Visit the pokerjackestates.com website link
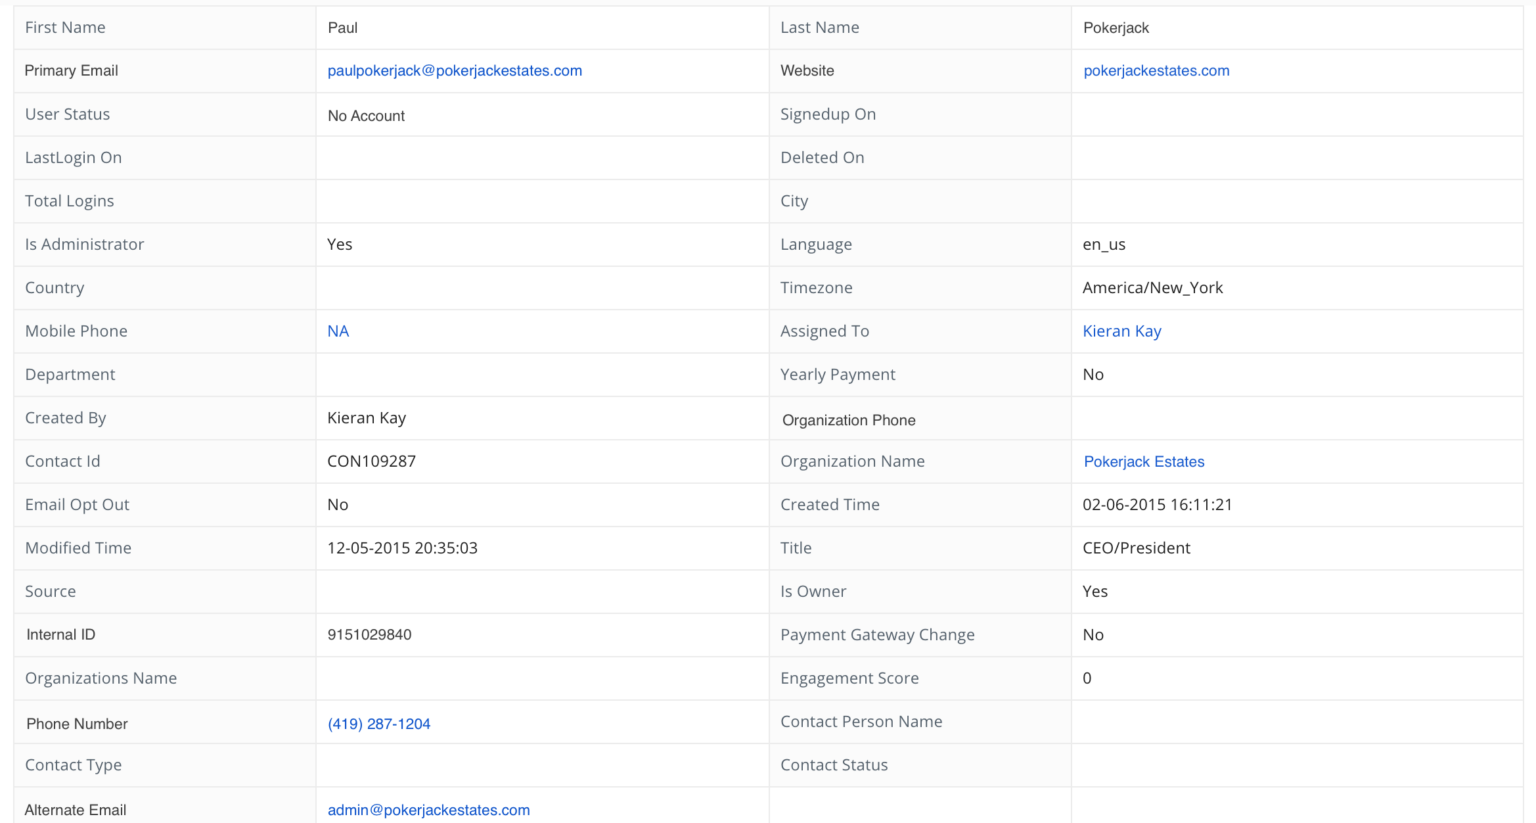This screenshot has width=1536, height=823. pyautogui.click(x=1156, y=70)
